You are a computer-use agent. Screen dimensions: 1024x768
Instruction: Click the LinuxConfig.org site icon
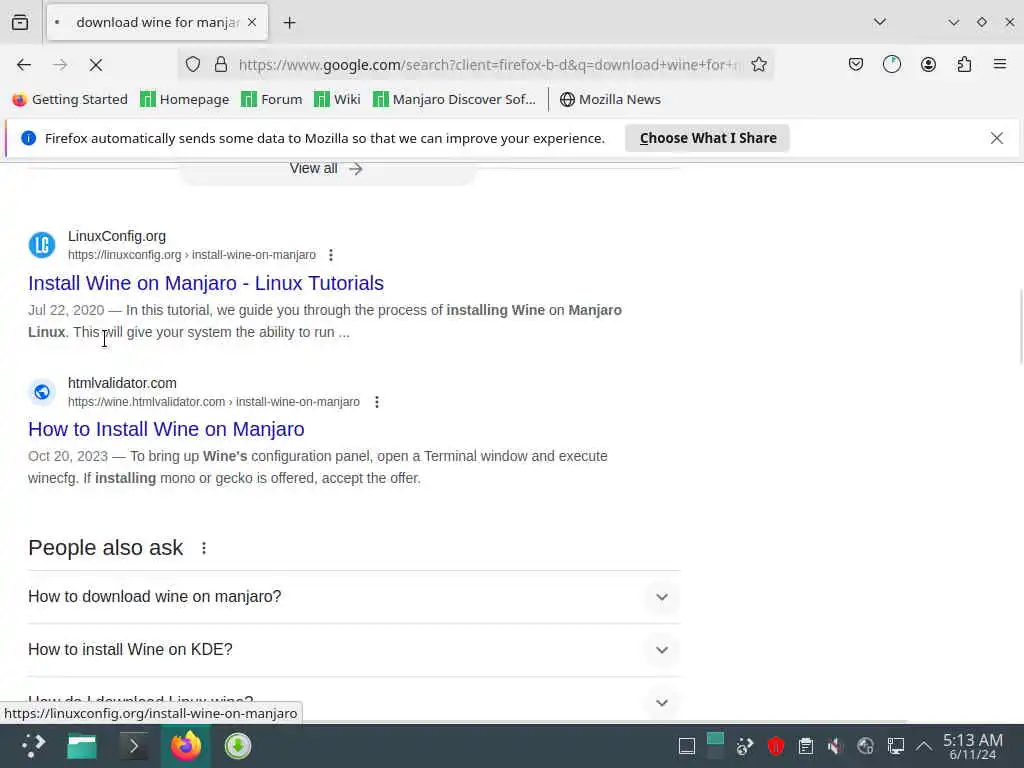[42, 246]
